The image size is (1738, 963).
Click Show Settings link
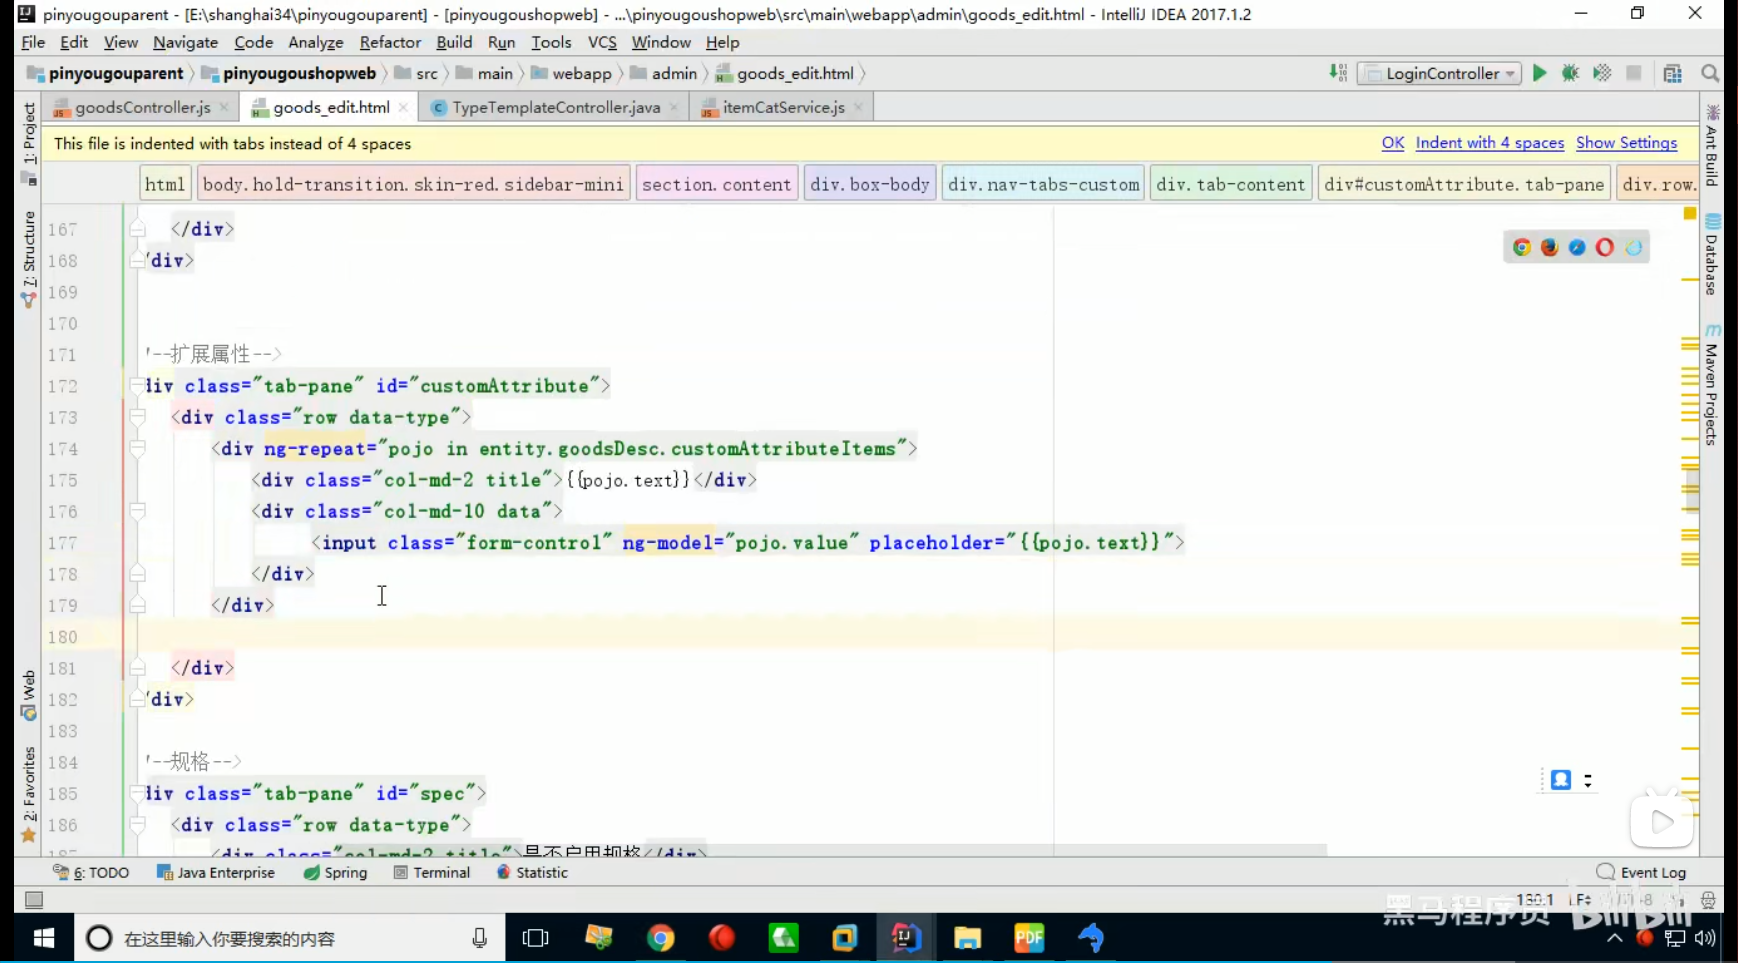[x=1626, y=143]
